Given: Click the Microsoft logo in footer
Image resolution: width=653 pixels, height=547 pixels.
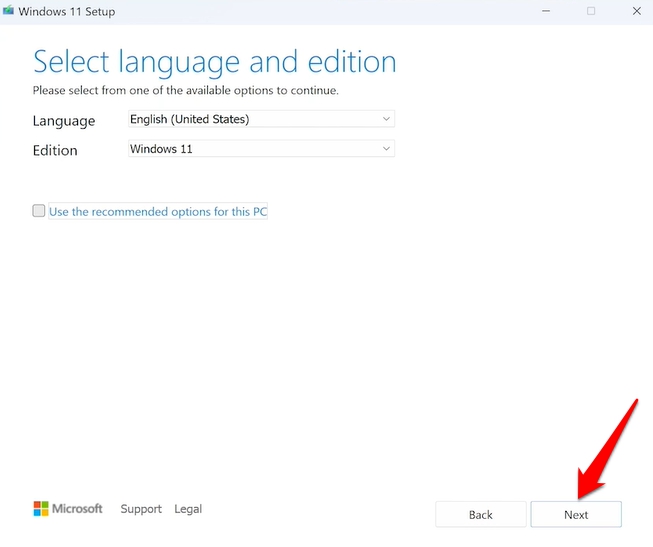Looking at the screenshot, I should [x=68, y=509].
